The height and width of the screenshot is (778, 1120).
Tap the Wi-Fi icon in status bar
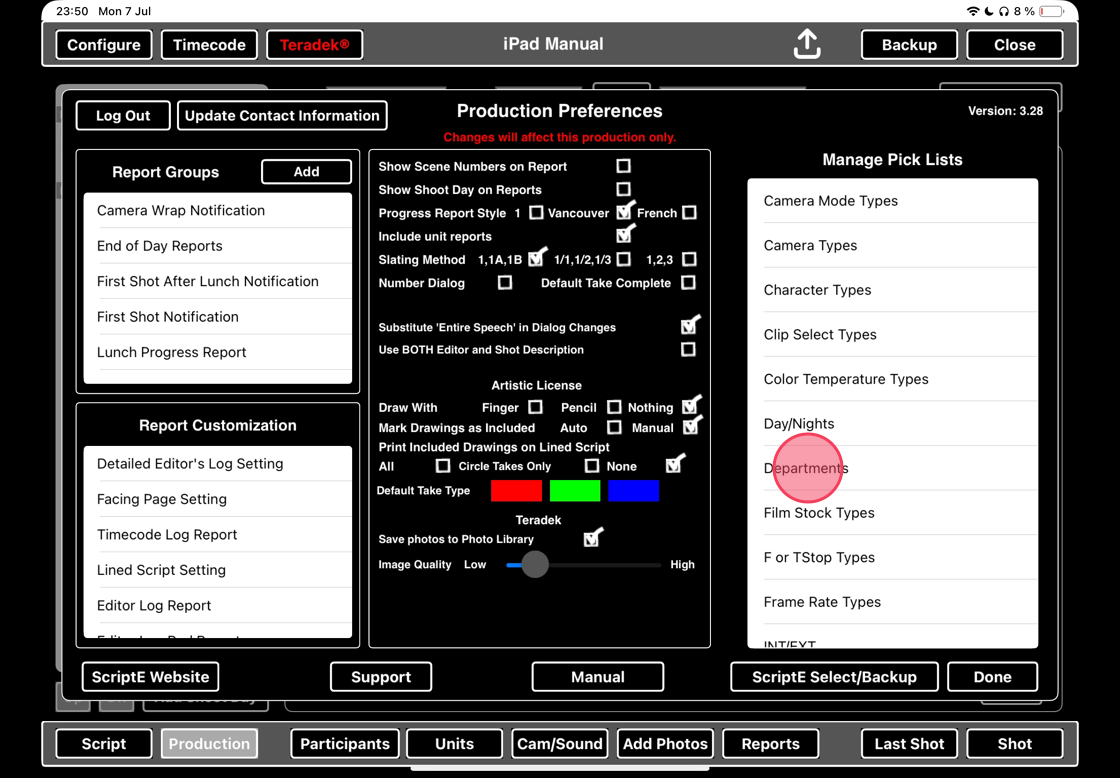972,11
